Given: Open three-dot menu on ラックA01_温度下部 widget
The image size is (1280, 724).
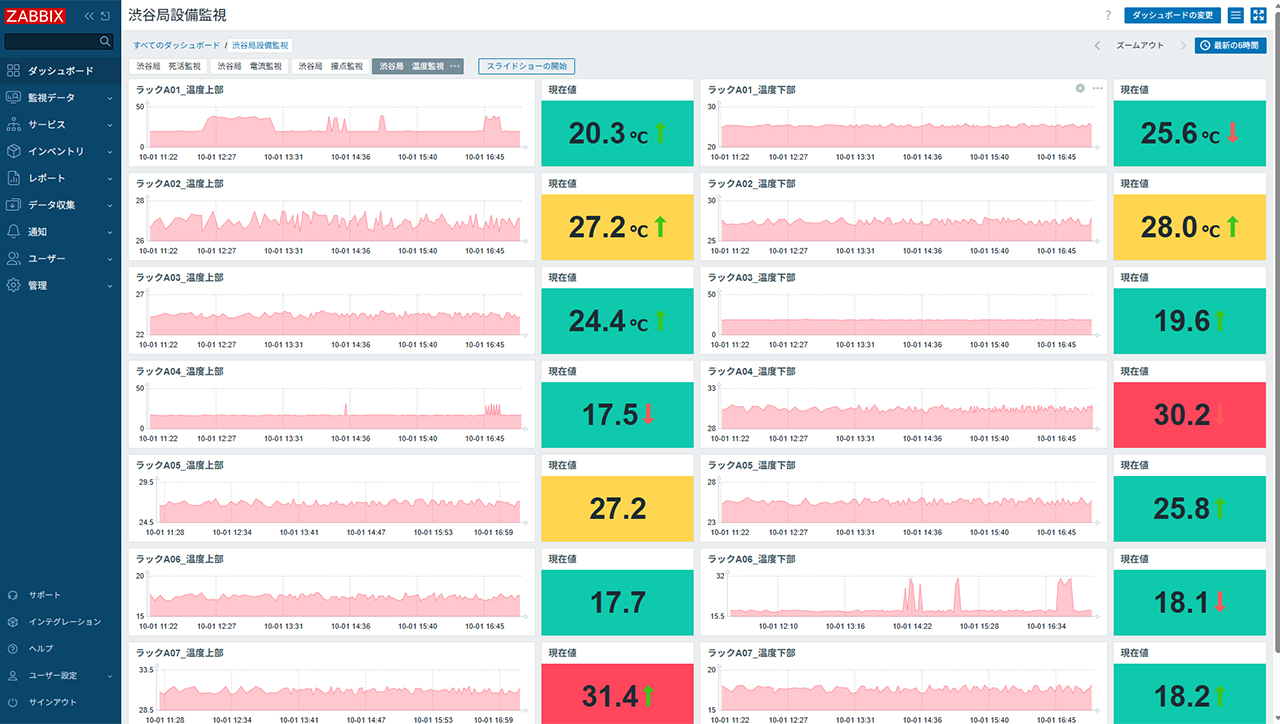Looking at the screenshot, I should tap(1098, 89).
